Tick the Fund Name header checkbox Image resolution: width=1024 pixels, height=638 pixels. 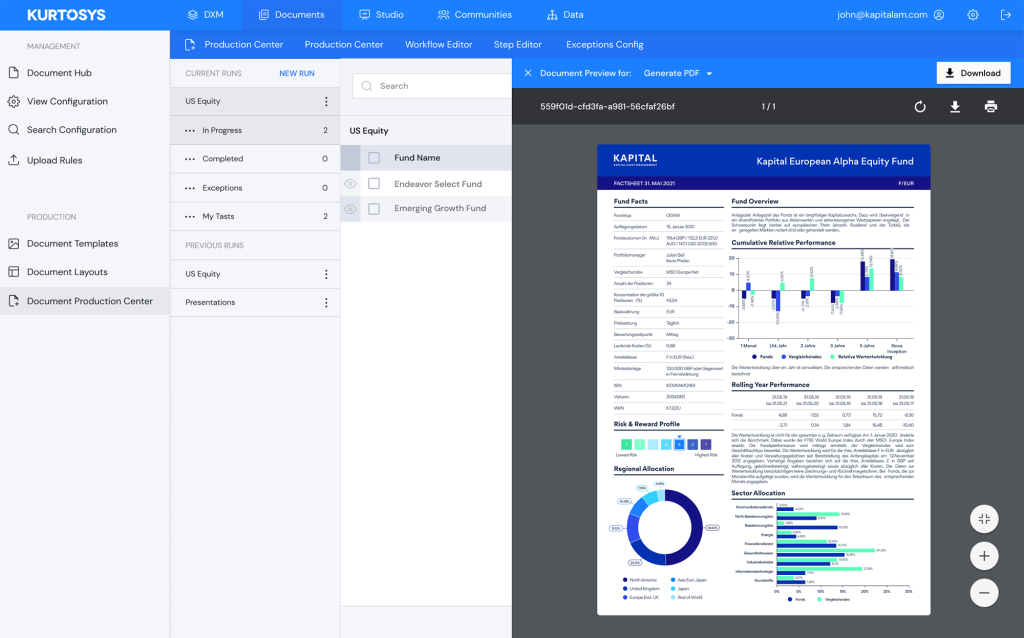(374, 157)
